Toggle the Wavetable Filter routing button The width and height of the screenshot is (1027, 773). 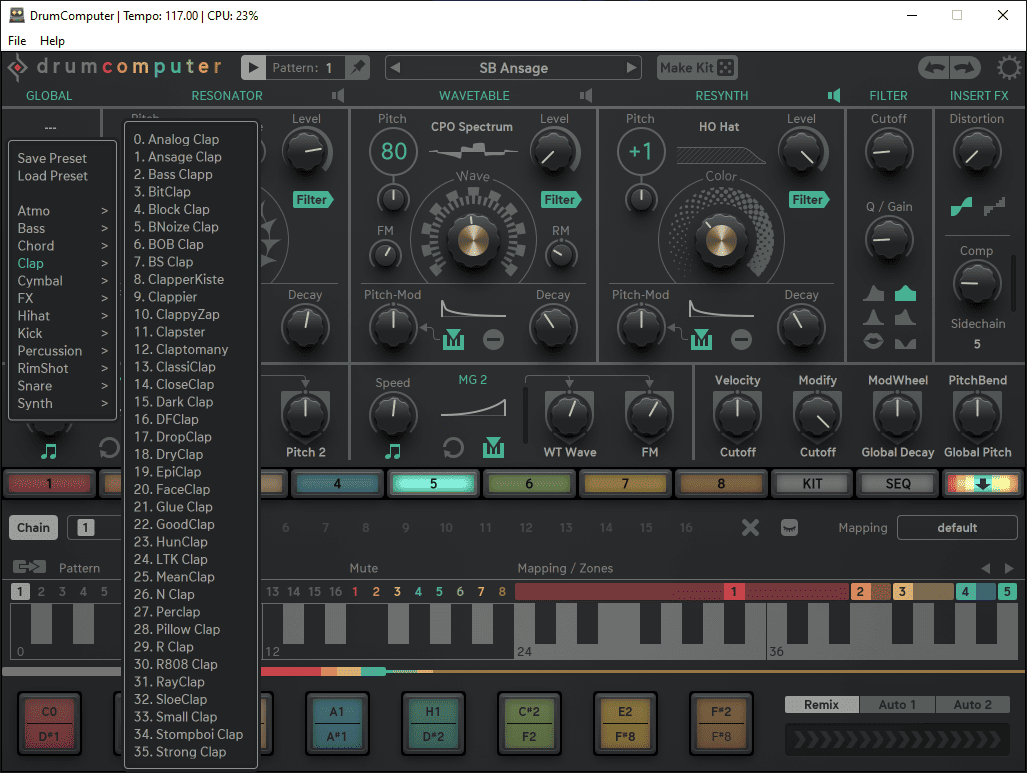click(561, 200)
